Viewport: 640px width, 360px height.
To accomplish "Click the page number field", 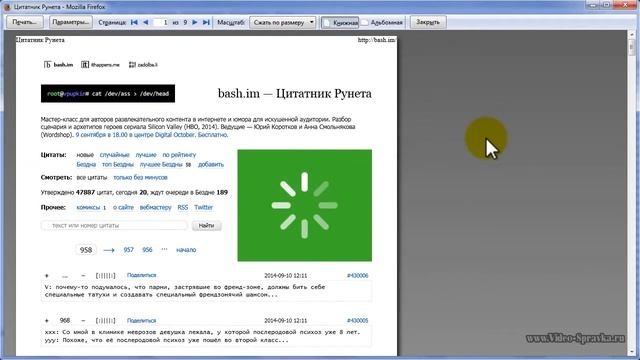I will 161,22.
